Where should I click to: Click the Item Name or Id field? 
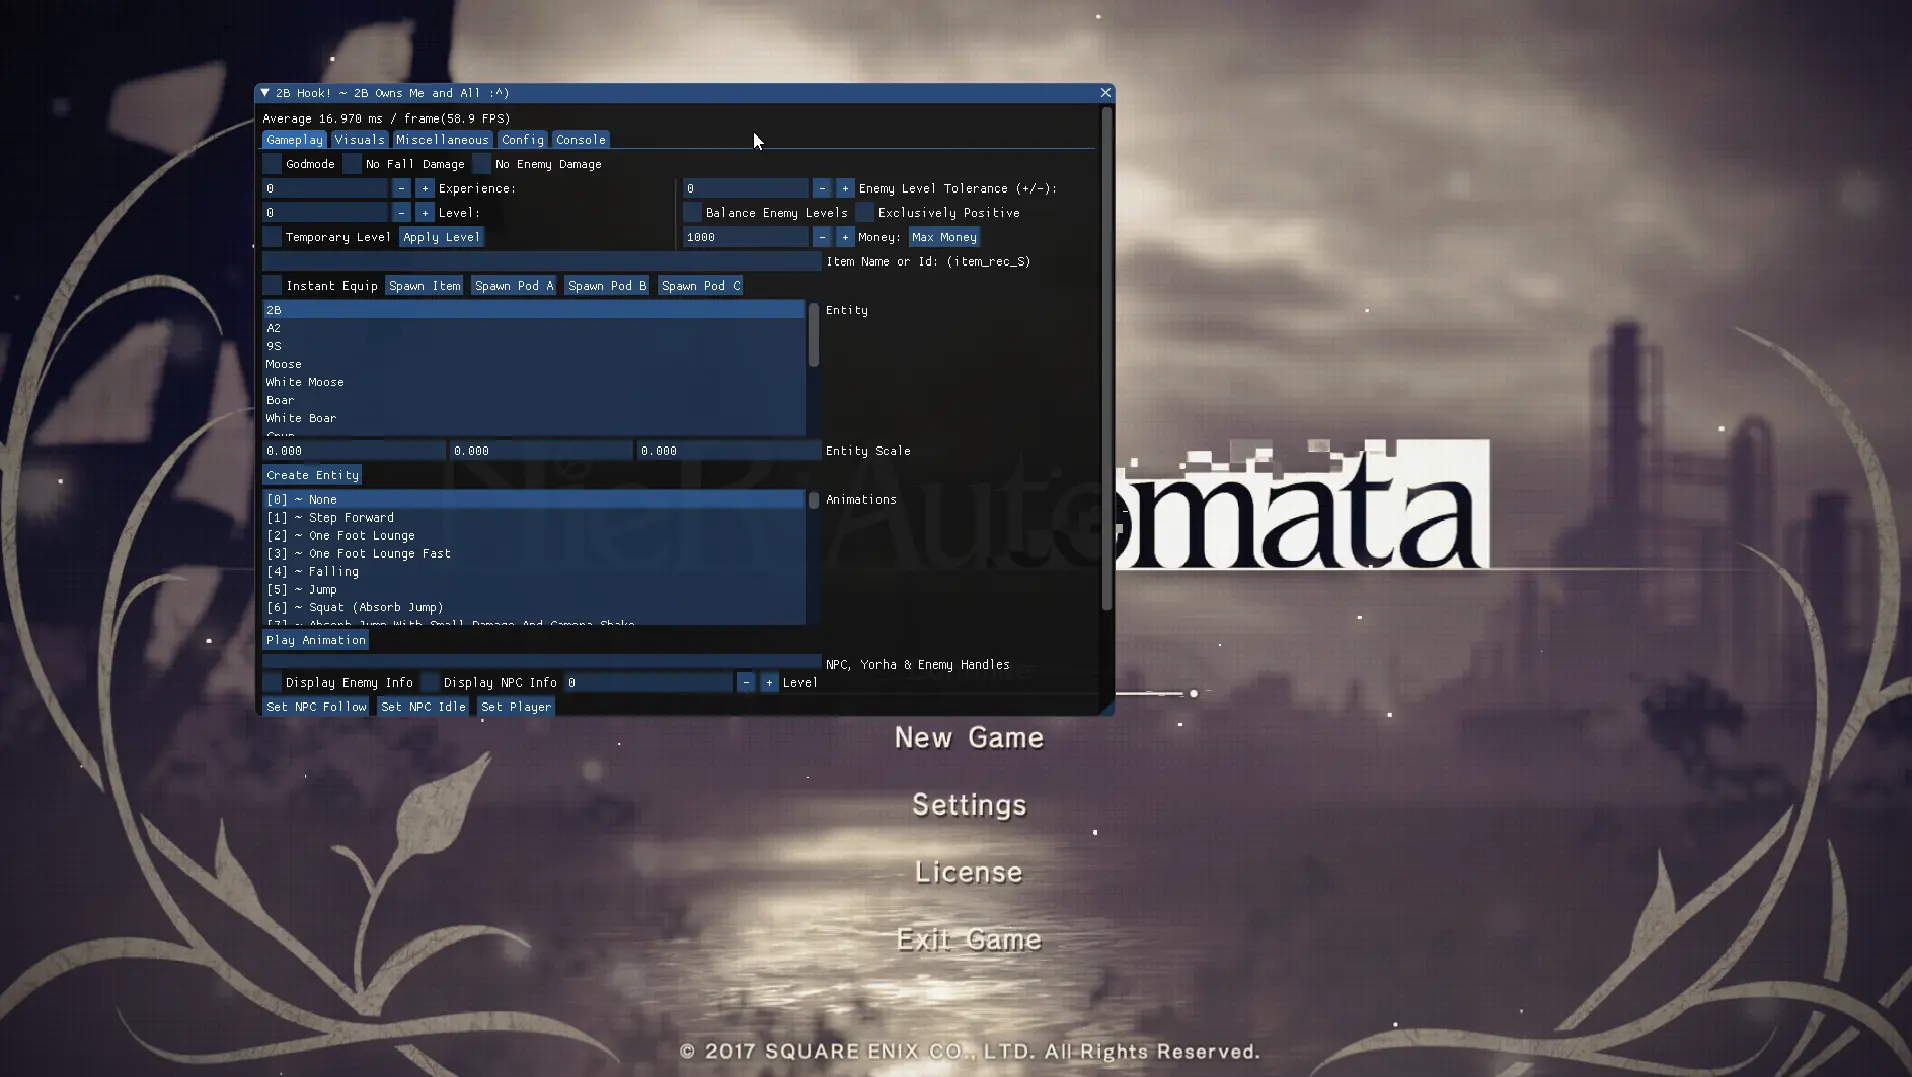pyautogui.click(x=541, y=262)
